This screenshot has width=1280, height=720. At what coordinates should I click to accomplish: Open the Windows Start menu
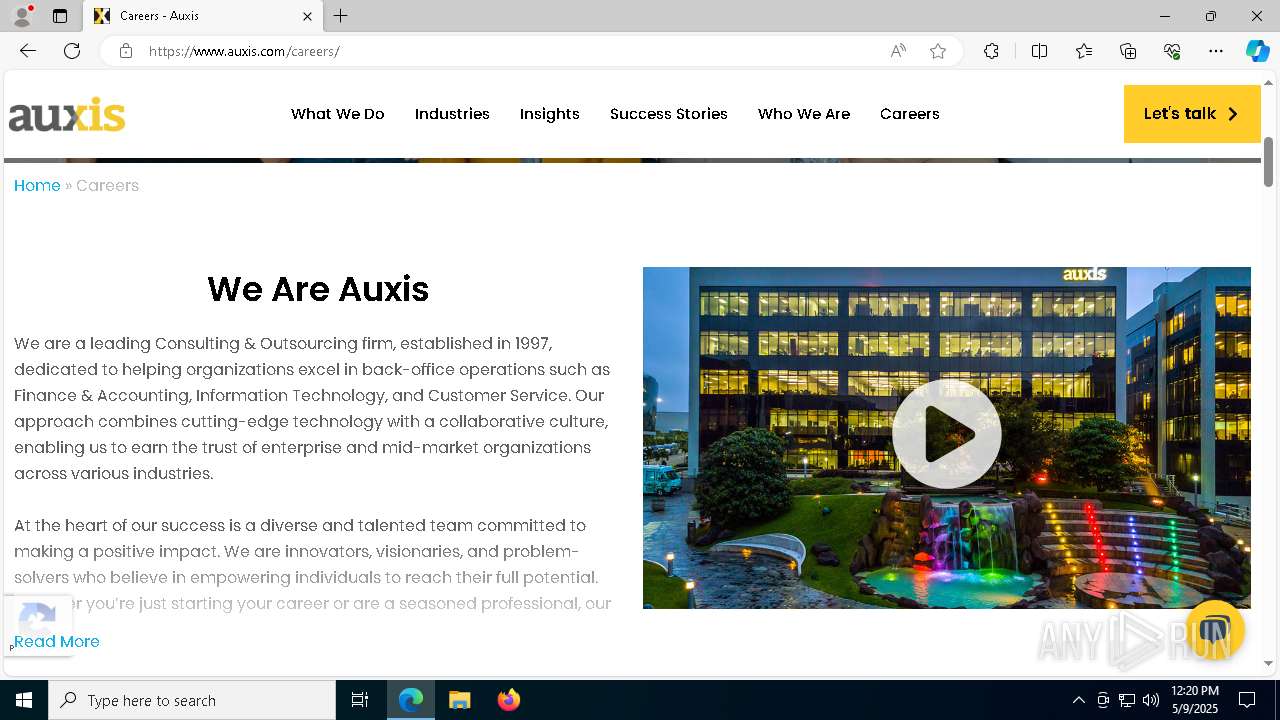24,700
